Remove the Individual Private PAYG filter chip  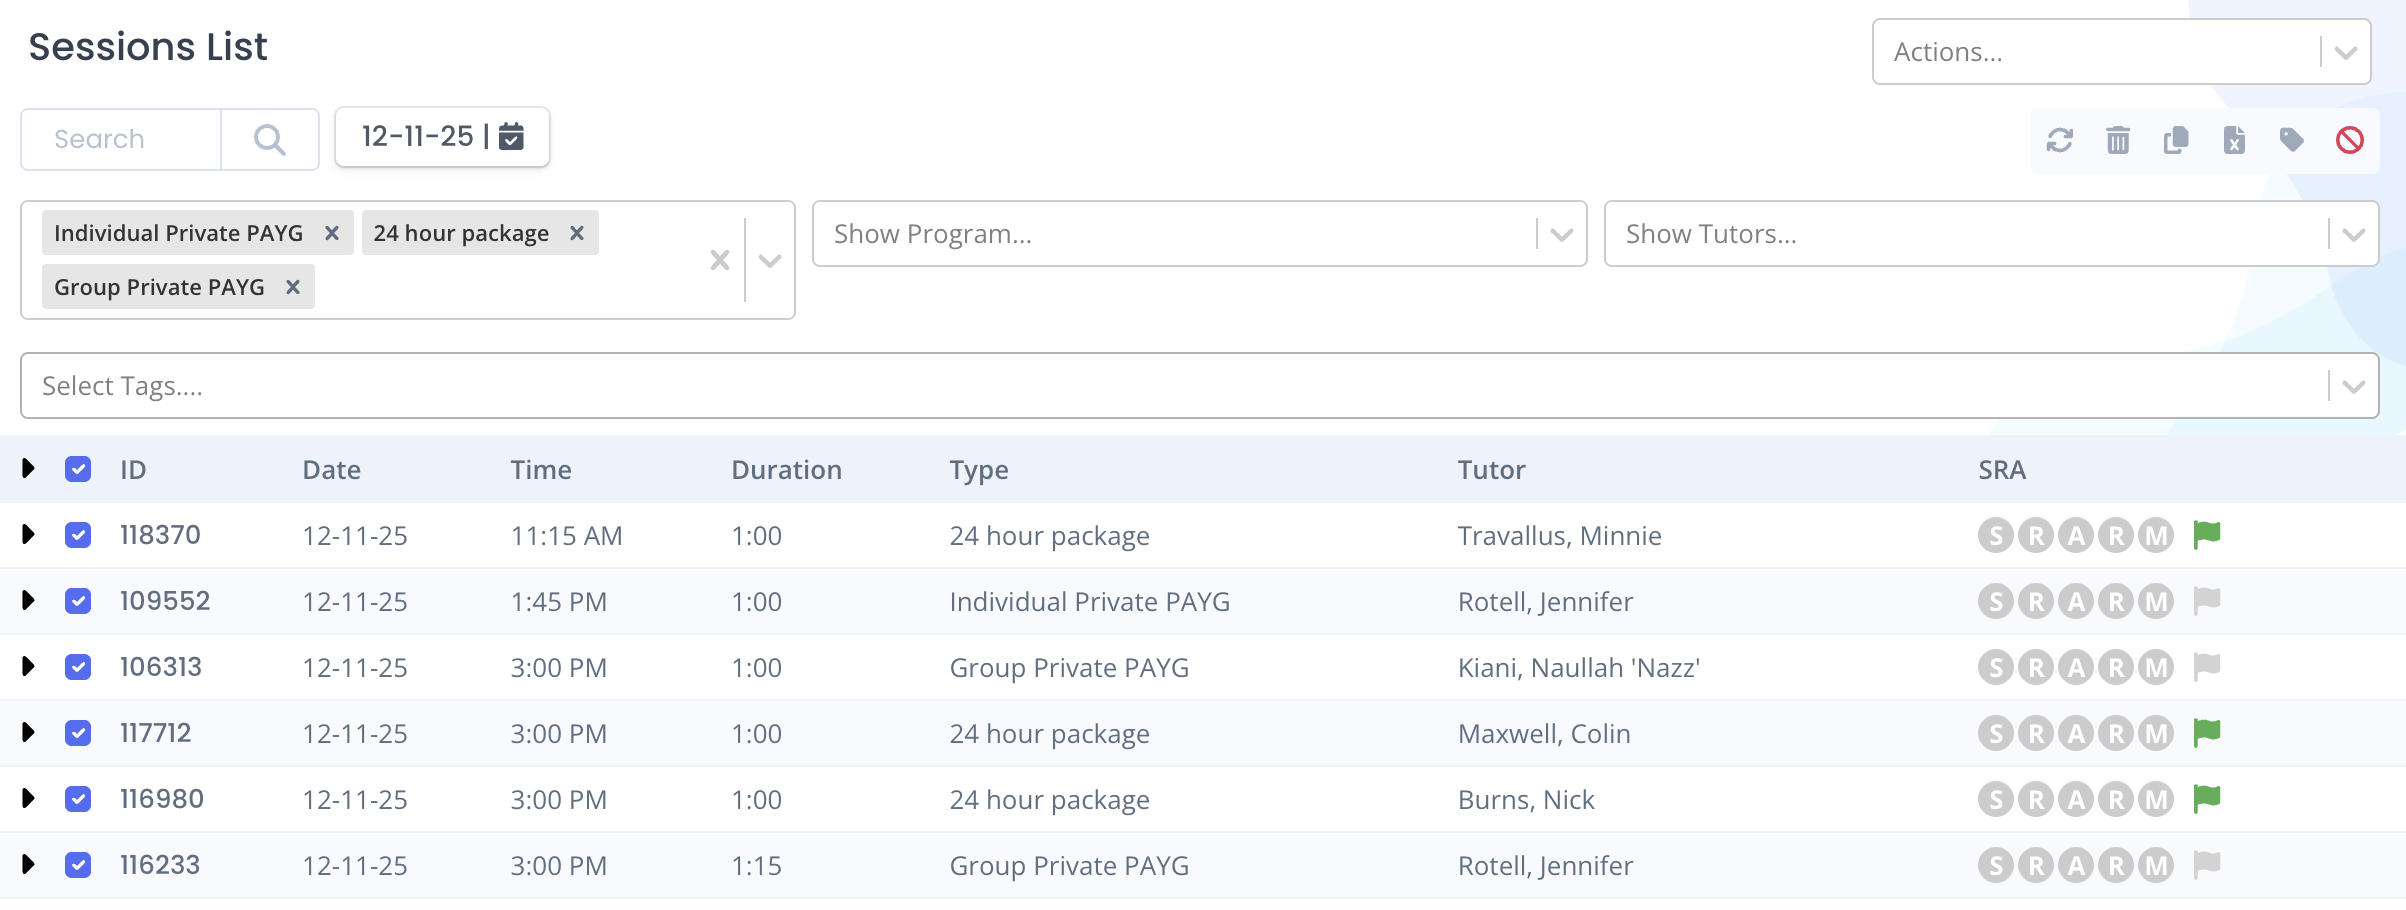coord(332,233)
